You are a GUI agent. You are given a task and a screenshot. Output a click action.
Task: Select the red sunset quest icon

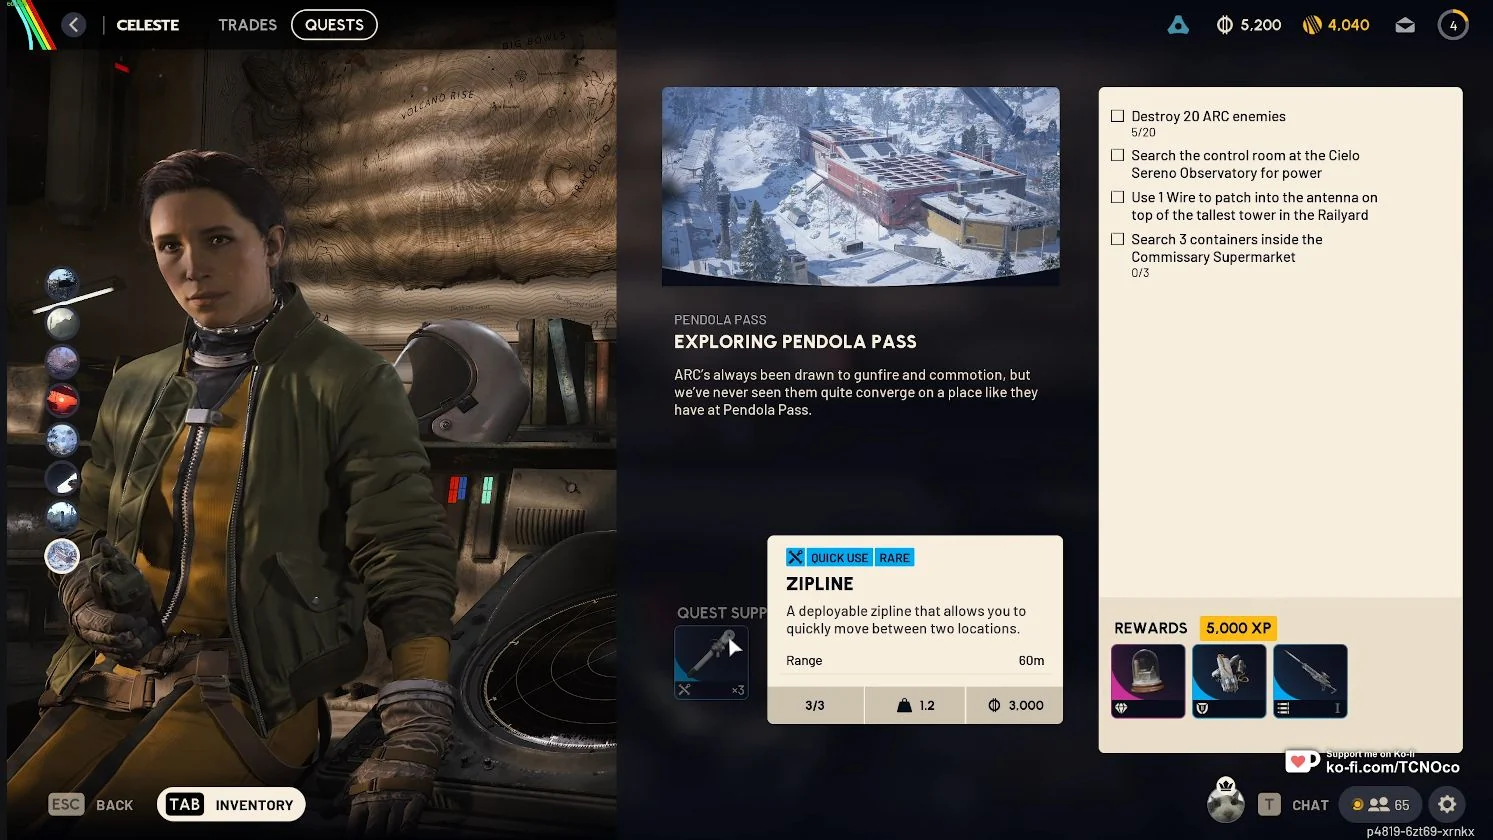click(x=62, y=400)
